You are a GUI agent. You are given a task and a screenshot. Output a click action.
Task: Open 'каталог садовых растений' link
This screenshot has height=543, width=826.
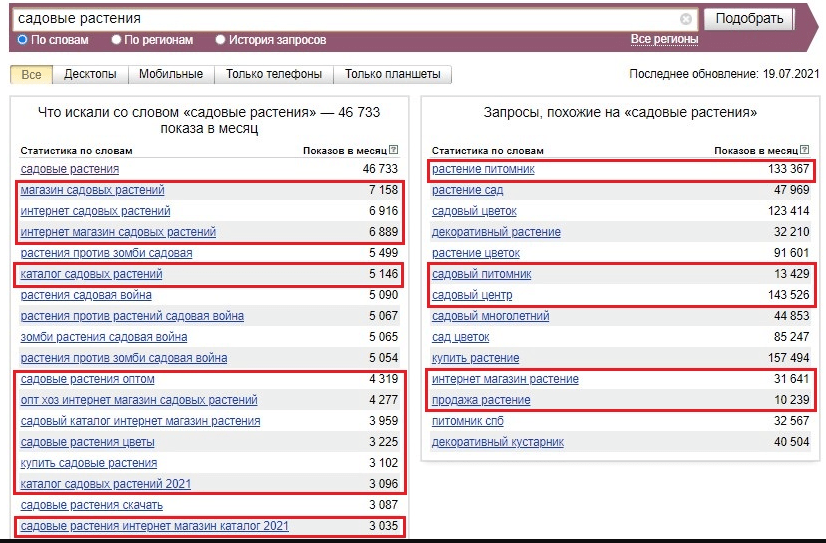click(91, 274)
